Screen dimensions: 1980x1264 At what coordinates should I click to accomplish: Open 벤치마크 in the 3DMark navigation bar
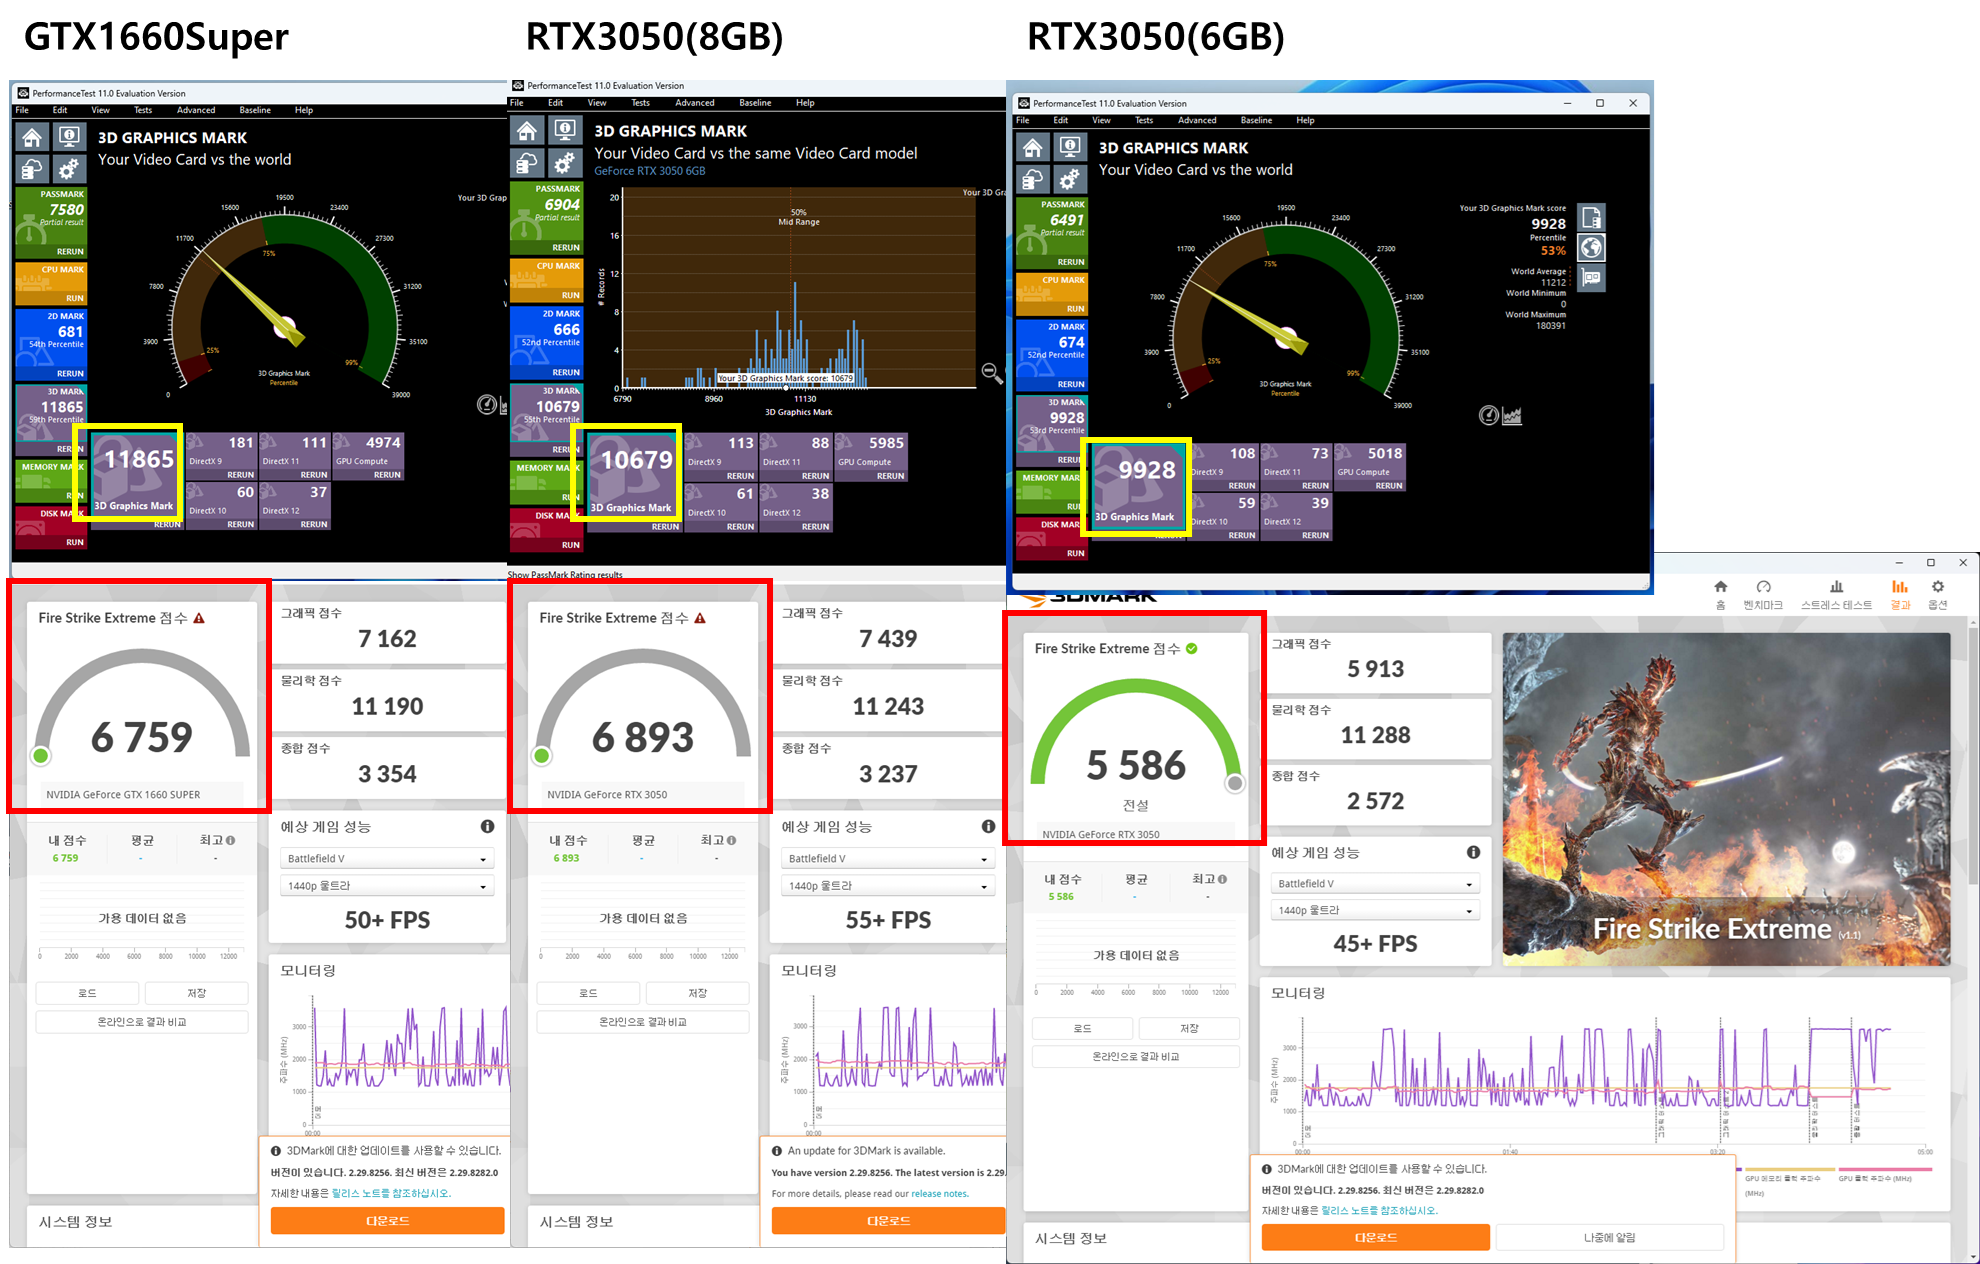pos(1763,594)
